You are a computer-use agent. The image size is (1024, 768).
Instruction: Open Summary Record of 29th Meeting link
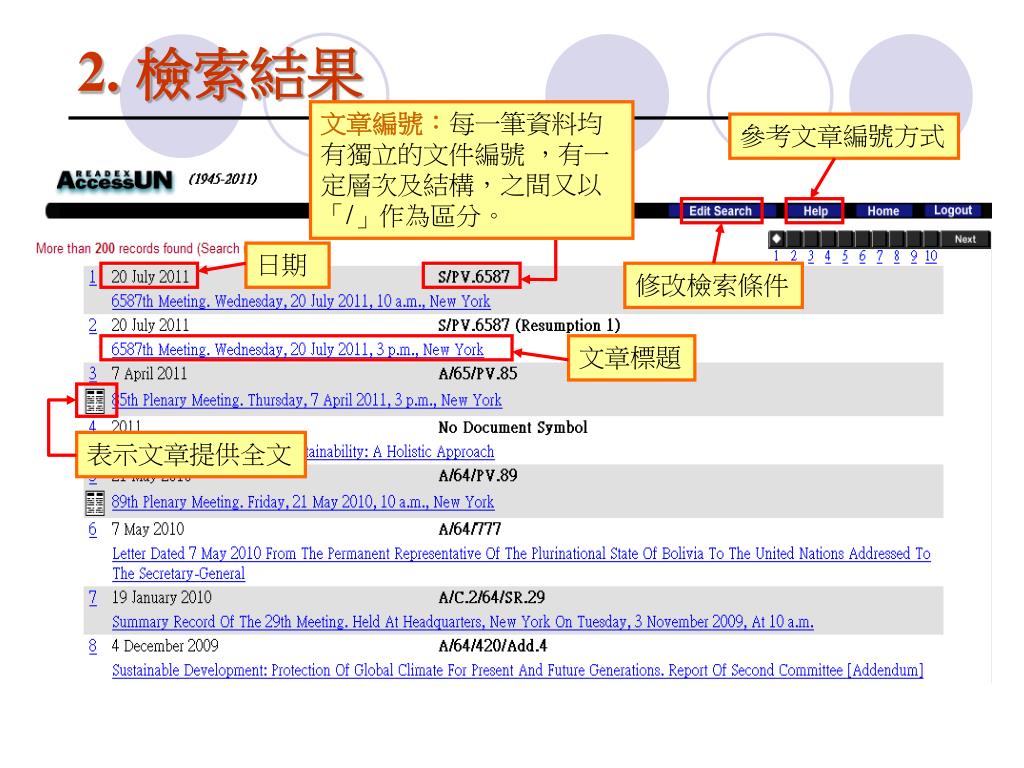tap(462, 622)
